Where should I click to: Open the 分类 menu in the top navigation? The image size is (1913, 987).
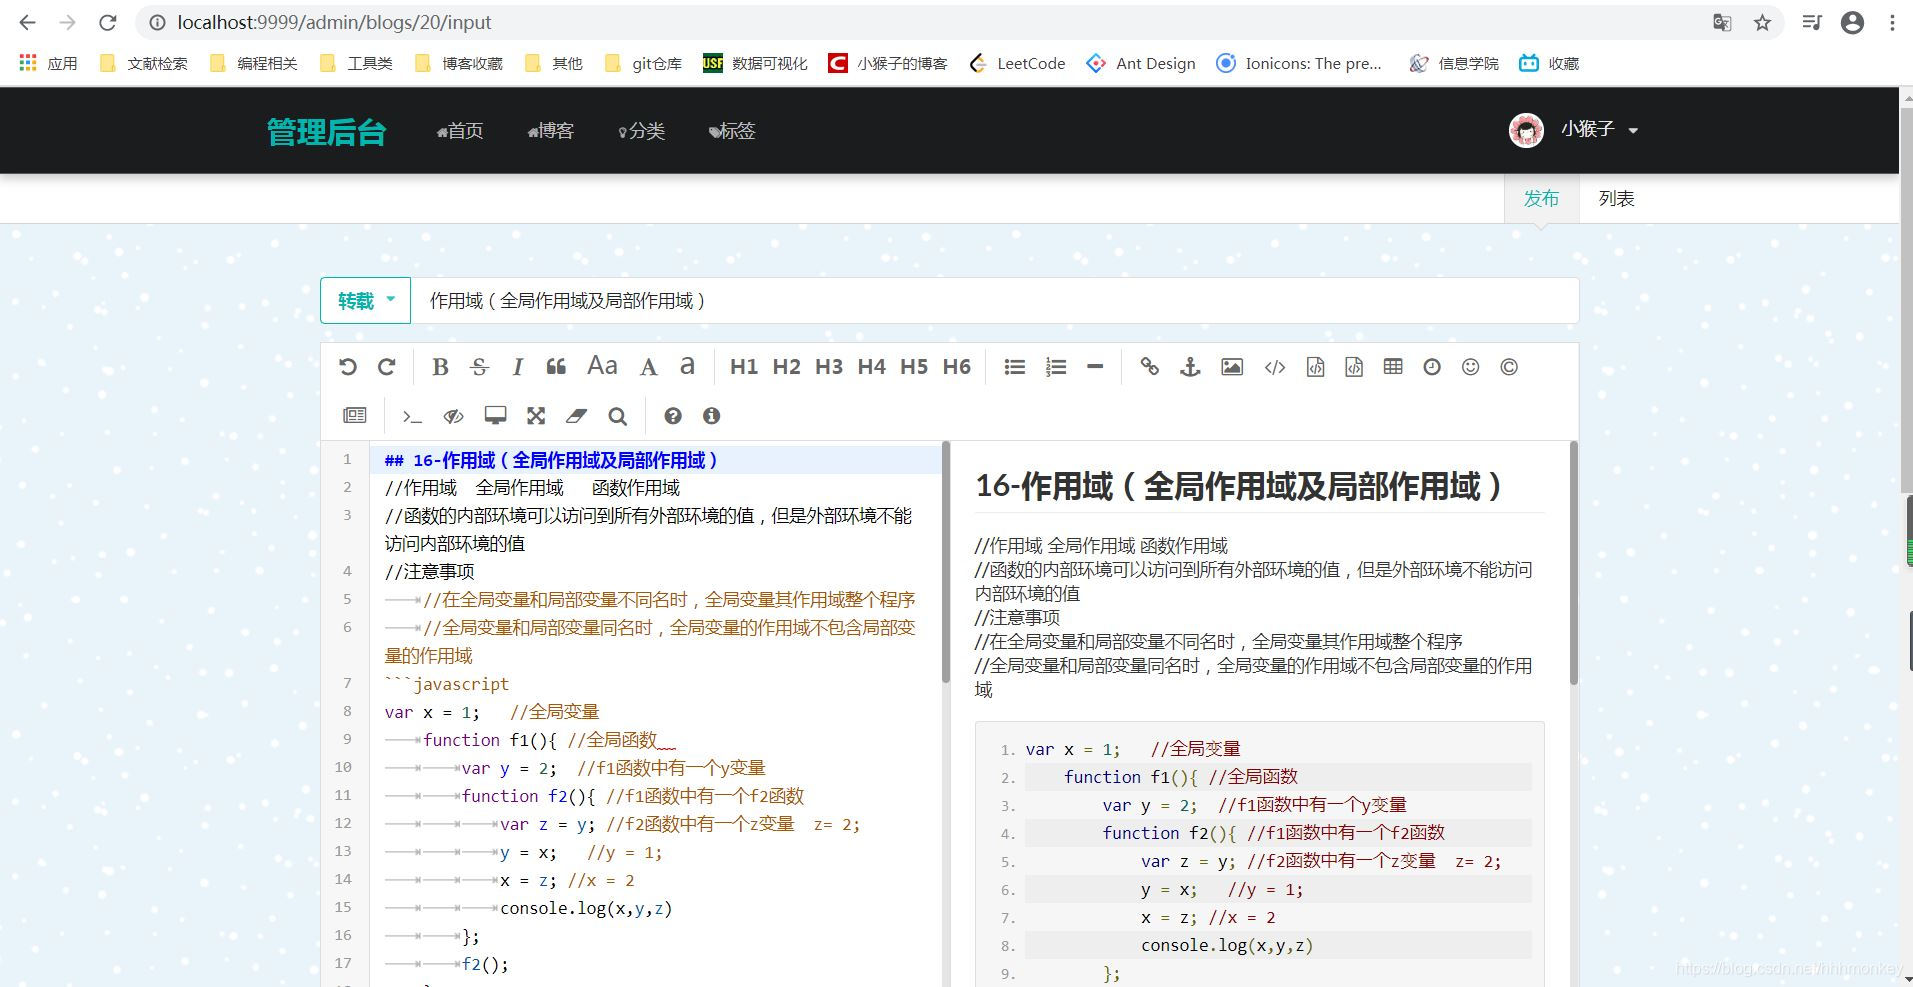click(x=642, y=130)
